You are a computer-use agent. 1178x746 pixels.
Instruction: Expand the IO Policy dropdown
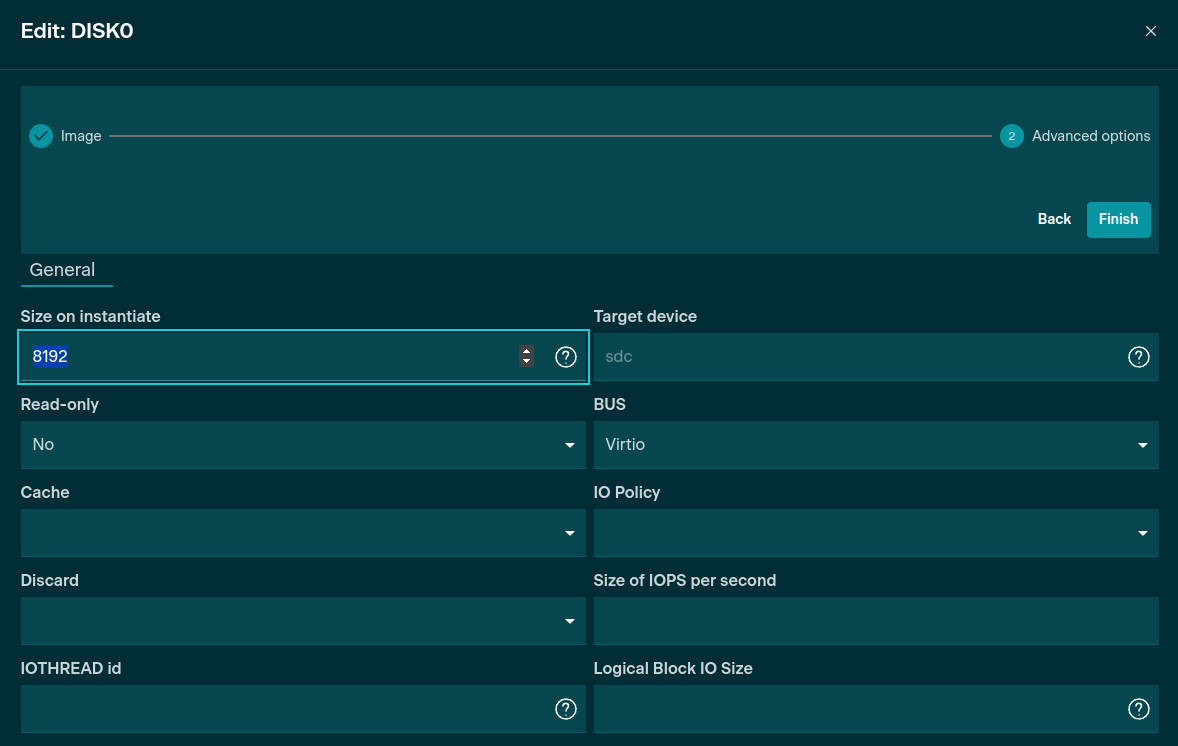tap(875, 533)
